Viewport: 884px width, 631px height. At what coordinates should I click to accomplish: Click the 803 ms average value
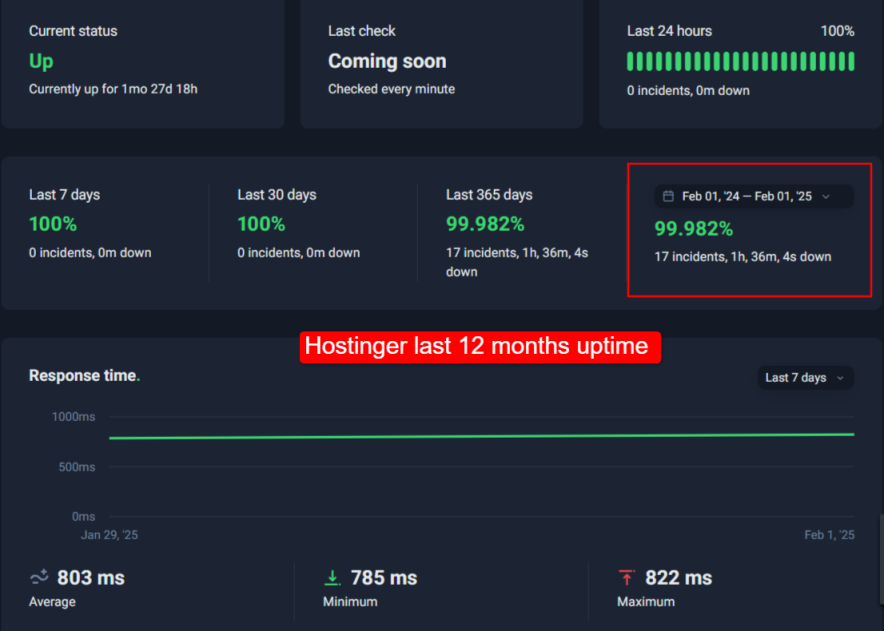[x=91, y=578]
